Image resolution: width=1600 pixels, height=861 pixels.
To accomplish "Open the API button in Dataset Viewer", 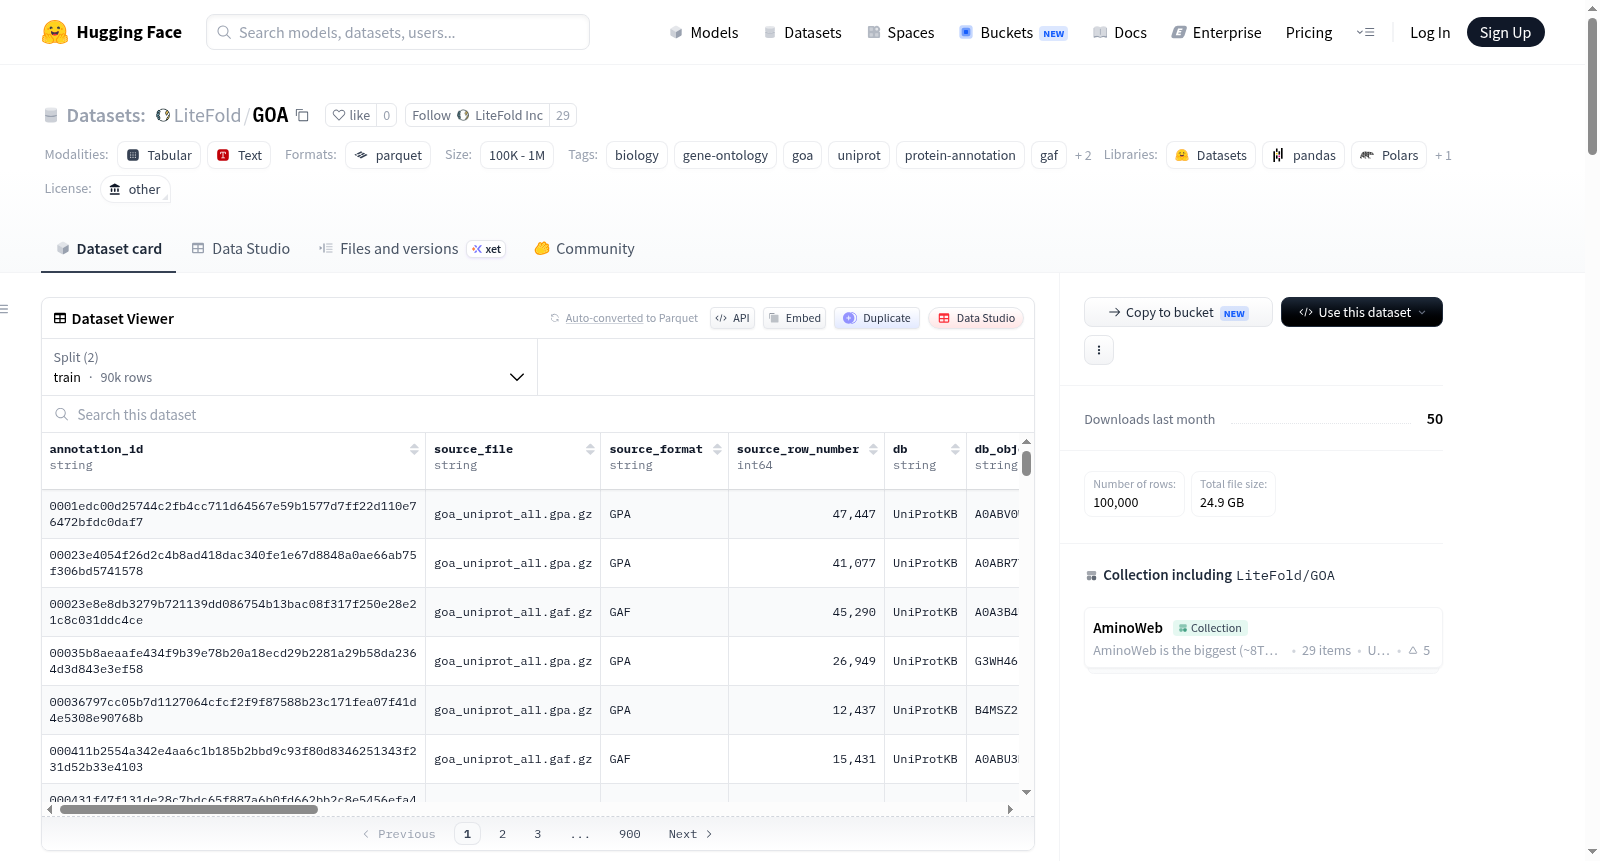I will click(732, 318).
